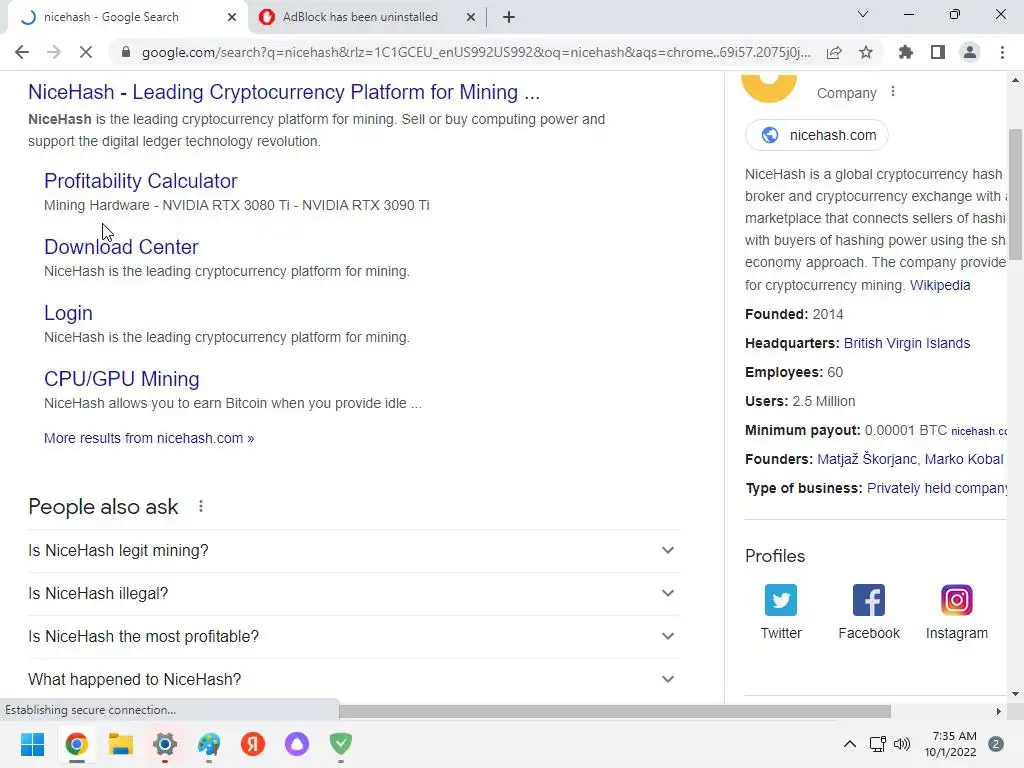Share this page from the address bar
The image size is (1024, 768).
(x=834, y=52)
